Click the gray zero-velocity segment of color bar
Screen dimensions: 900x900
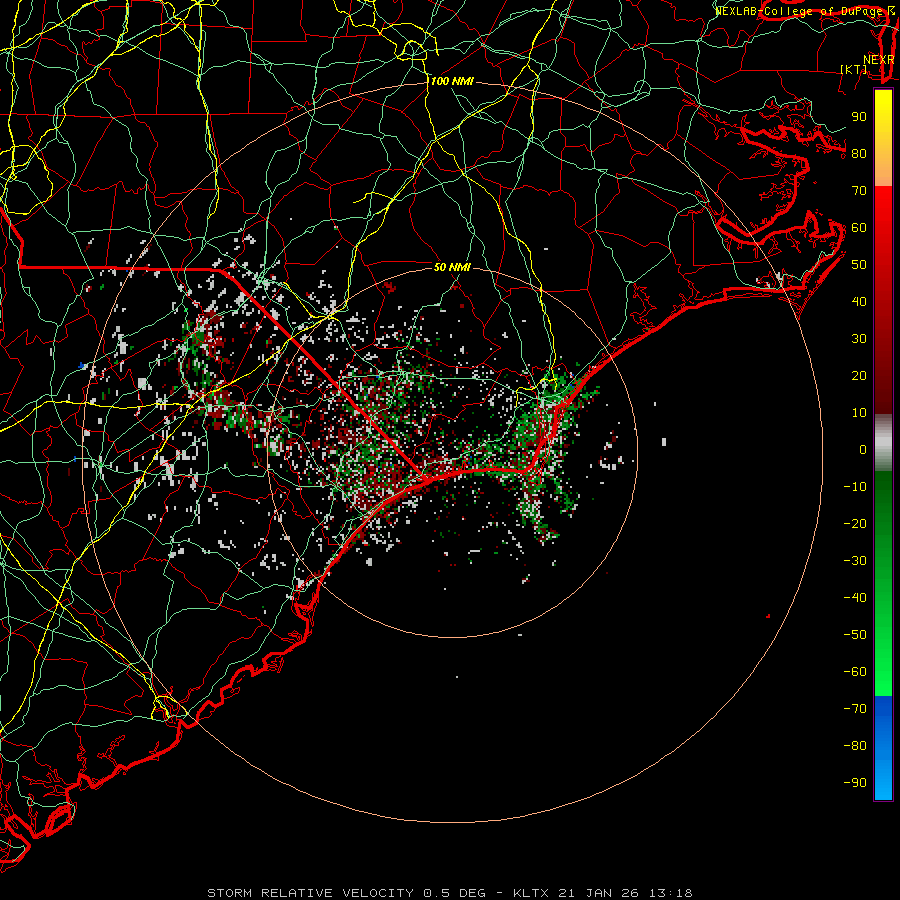883,443
